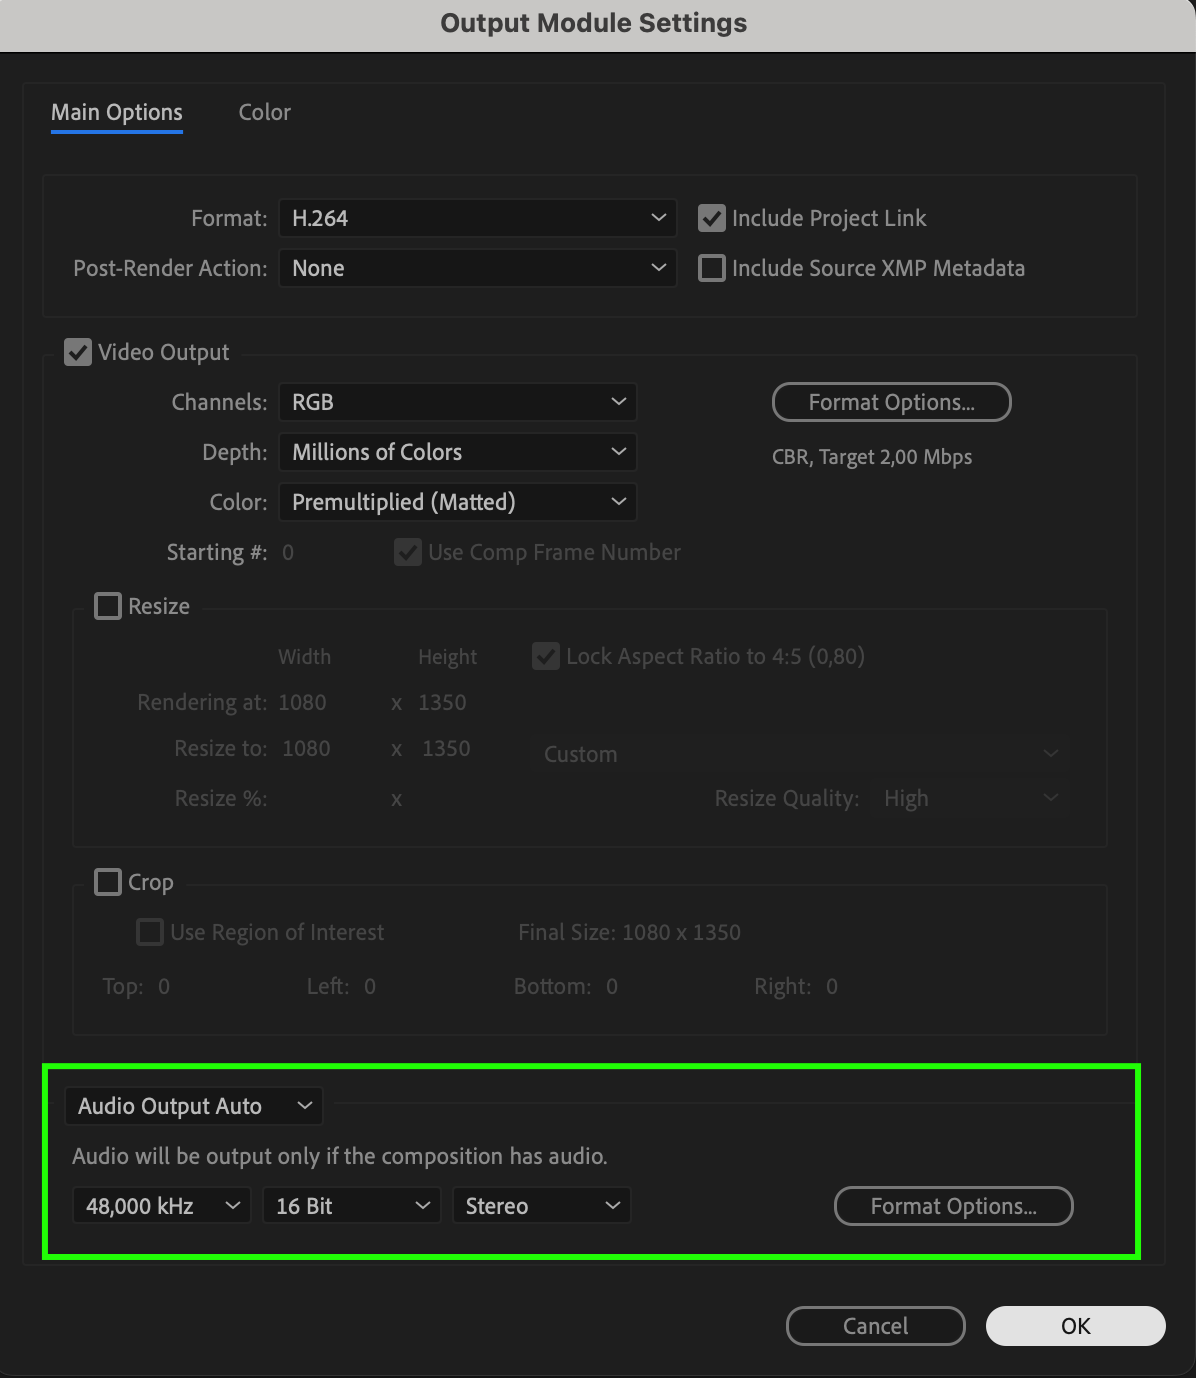Open the Format dropdown showing H.264
Viewport: 1196px width, 1378px height.
click(x=477, y=218)
